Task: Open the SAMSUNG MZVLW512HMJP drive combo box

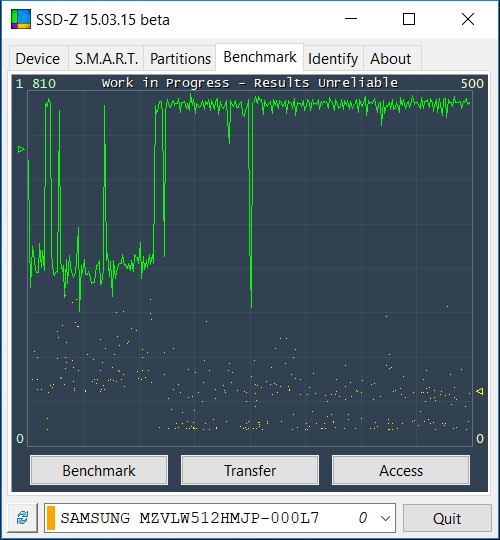Action: click(220, 518)
